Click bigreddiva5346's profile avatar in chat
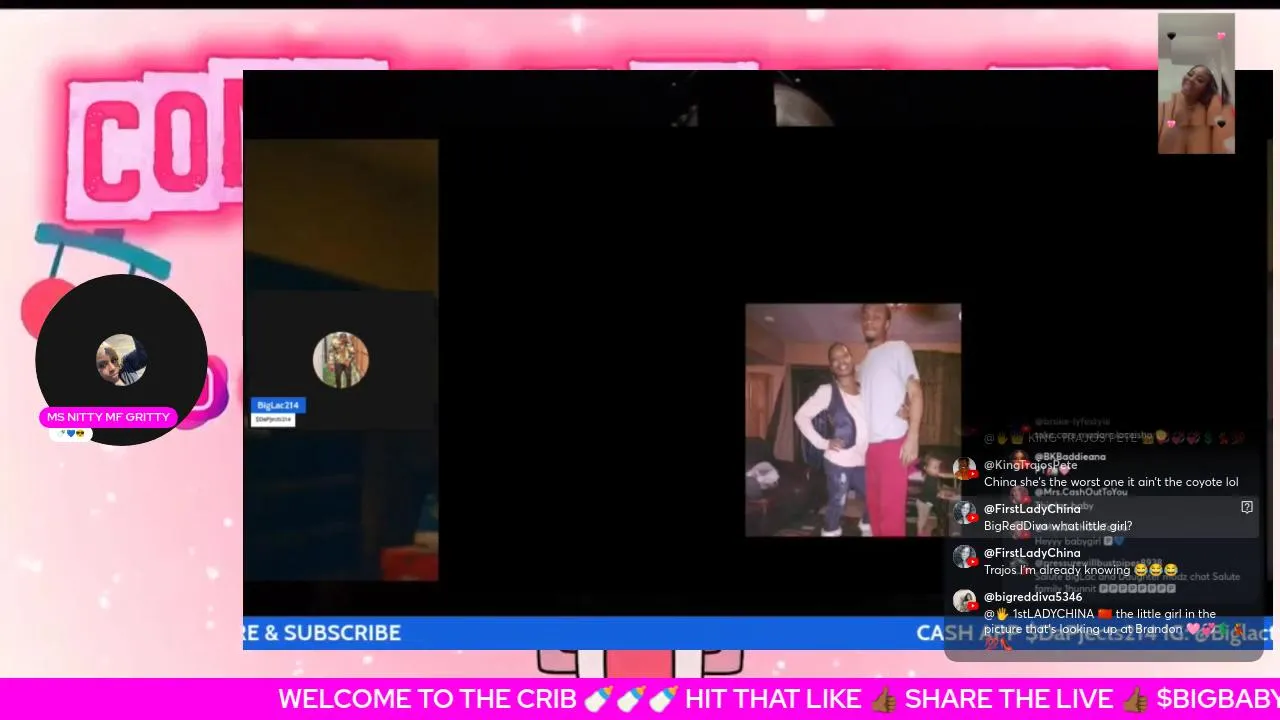1280x720 pixels. (964, 601)
